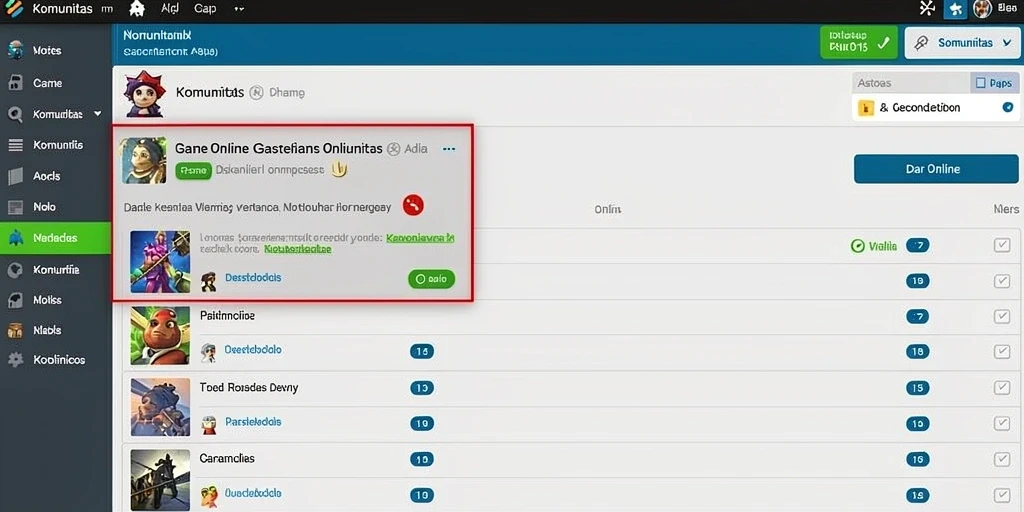Click the Komunitas logo icon in top bar

coord(14,8)
